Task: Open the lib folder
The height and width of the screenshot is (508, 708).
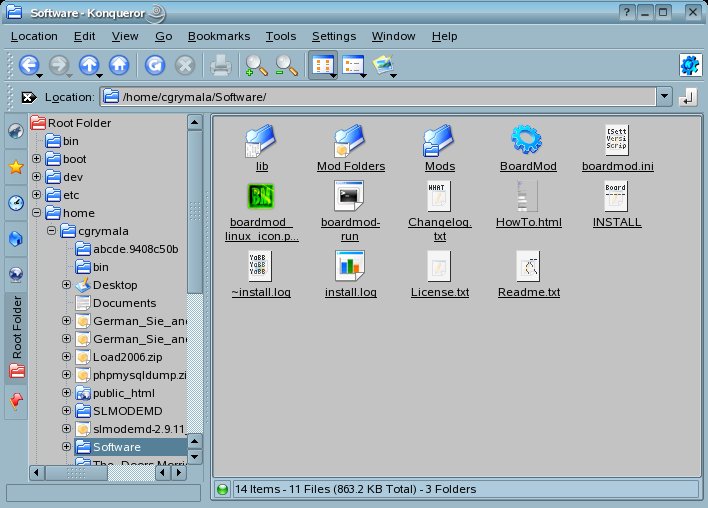Action: tap(261, 148)
